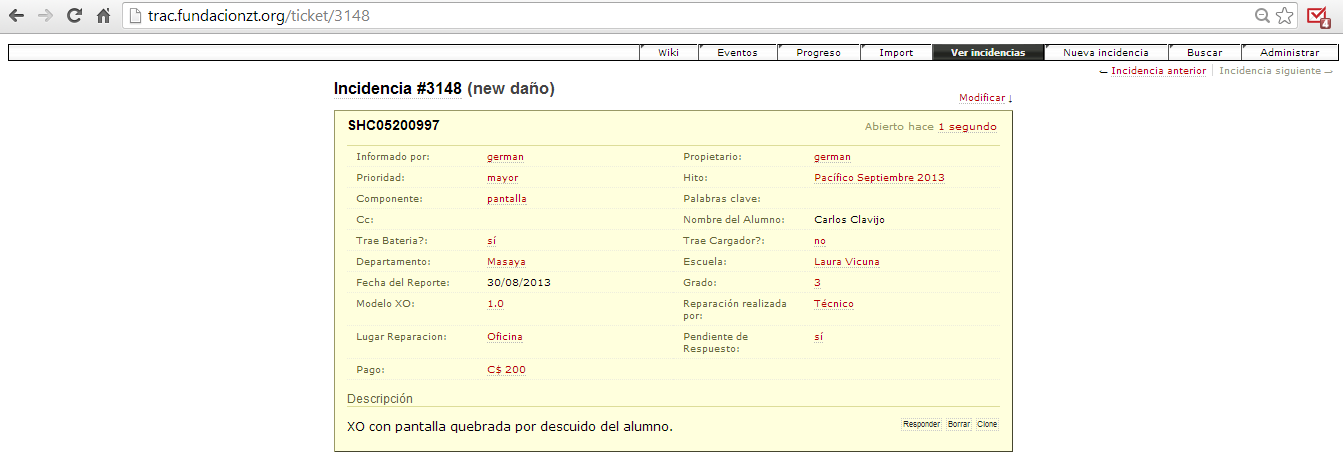
Task: Open the Buscar navigation item
Action: pos(1204,53)
